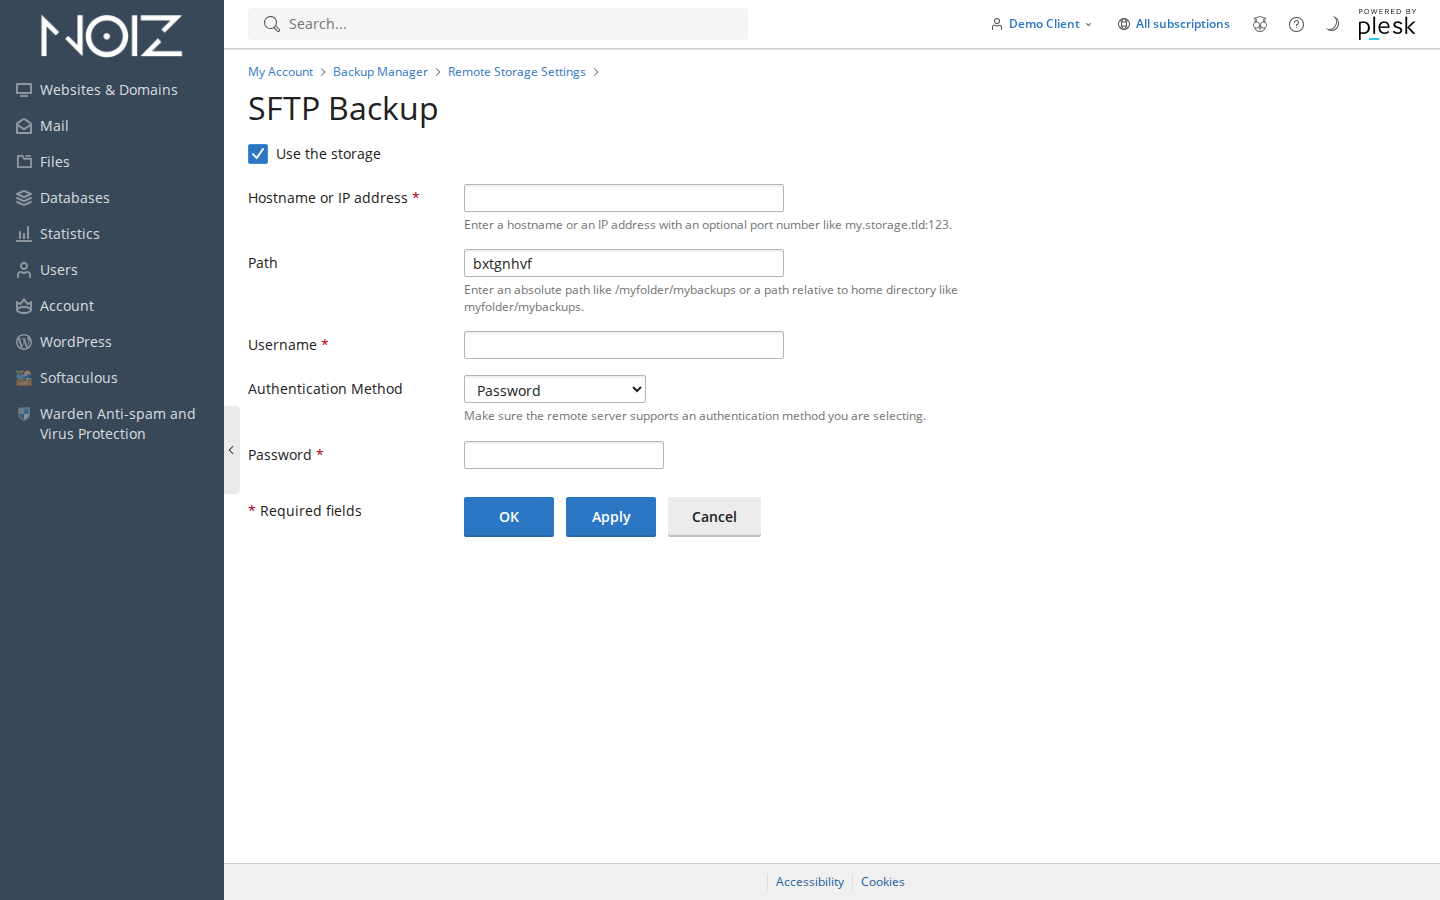Click the Users person icon
Viewport: 1440px width, 900px height.
24,270
